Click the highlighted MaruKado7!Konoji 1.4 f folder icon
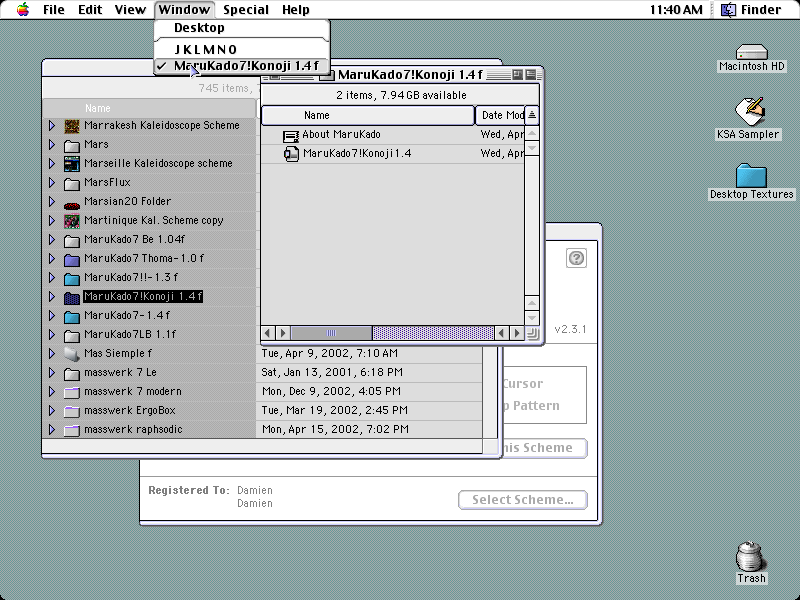This screenshot has width=800, height=600. point(72,297)
